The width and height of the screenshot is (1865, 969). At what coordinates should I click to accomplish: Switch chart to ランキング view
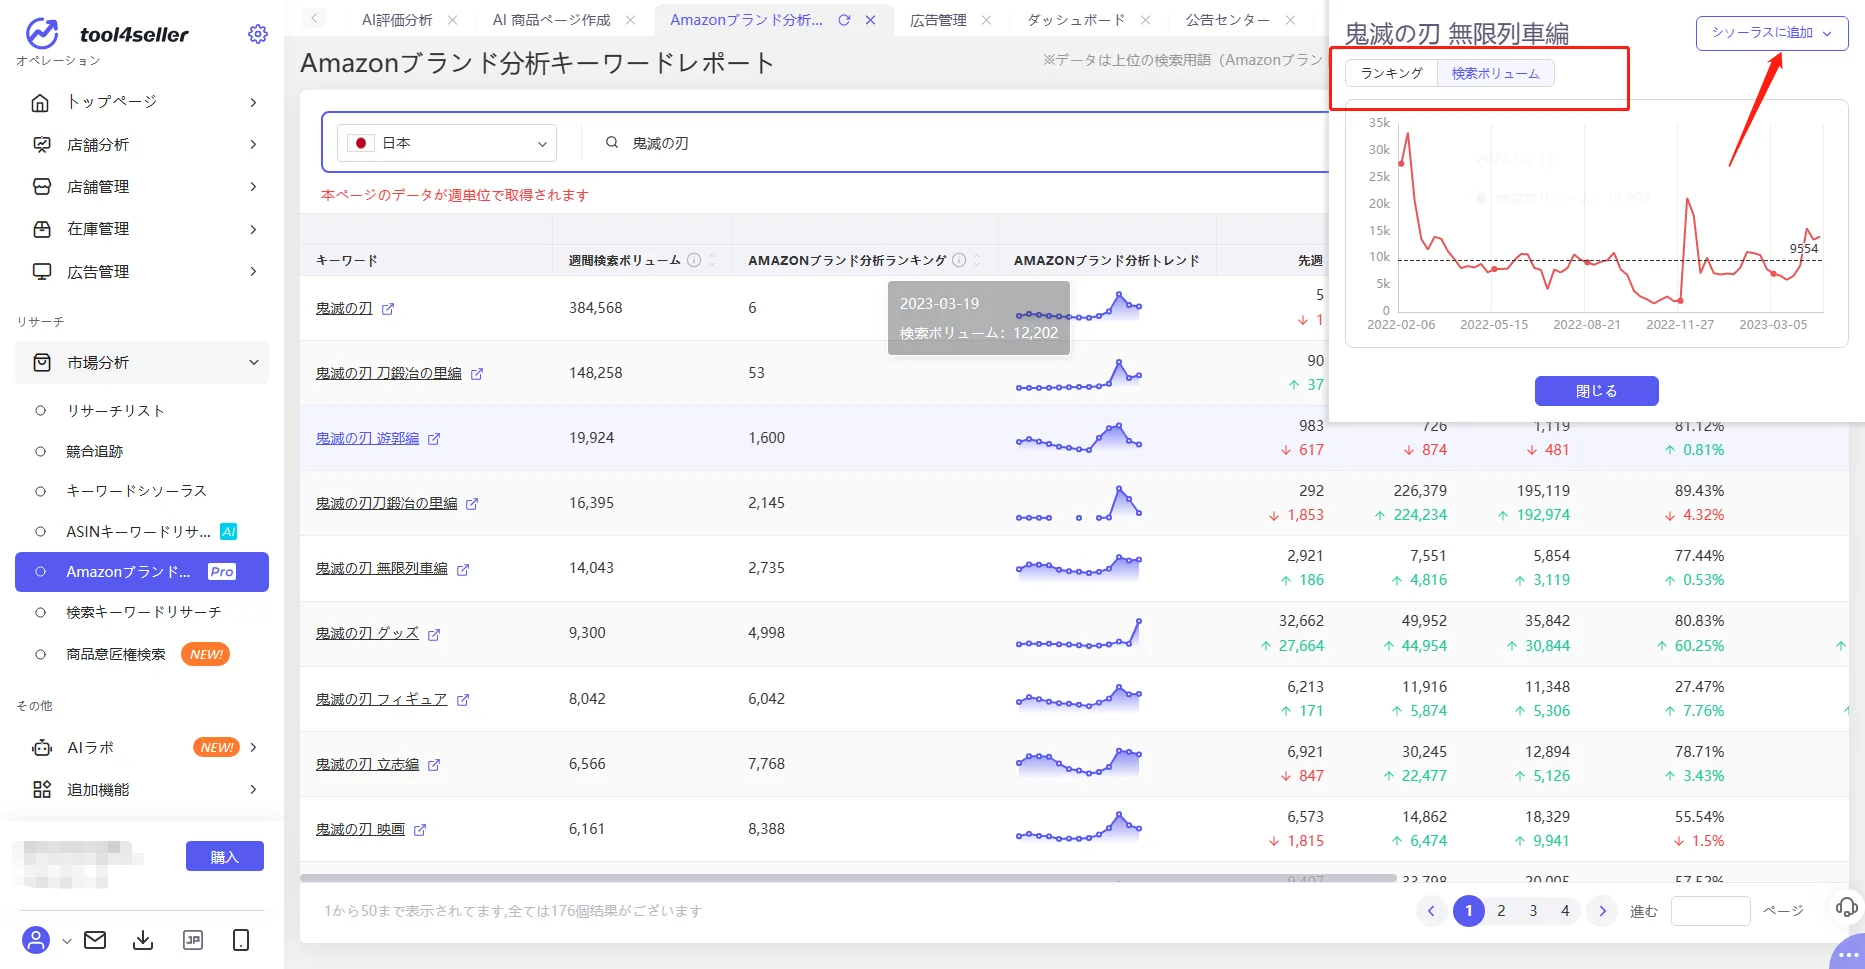pyautogui.click(x=1391, y=73)
